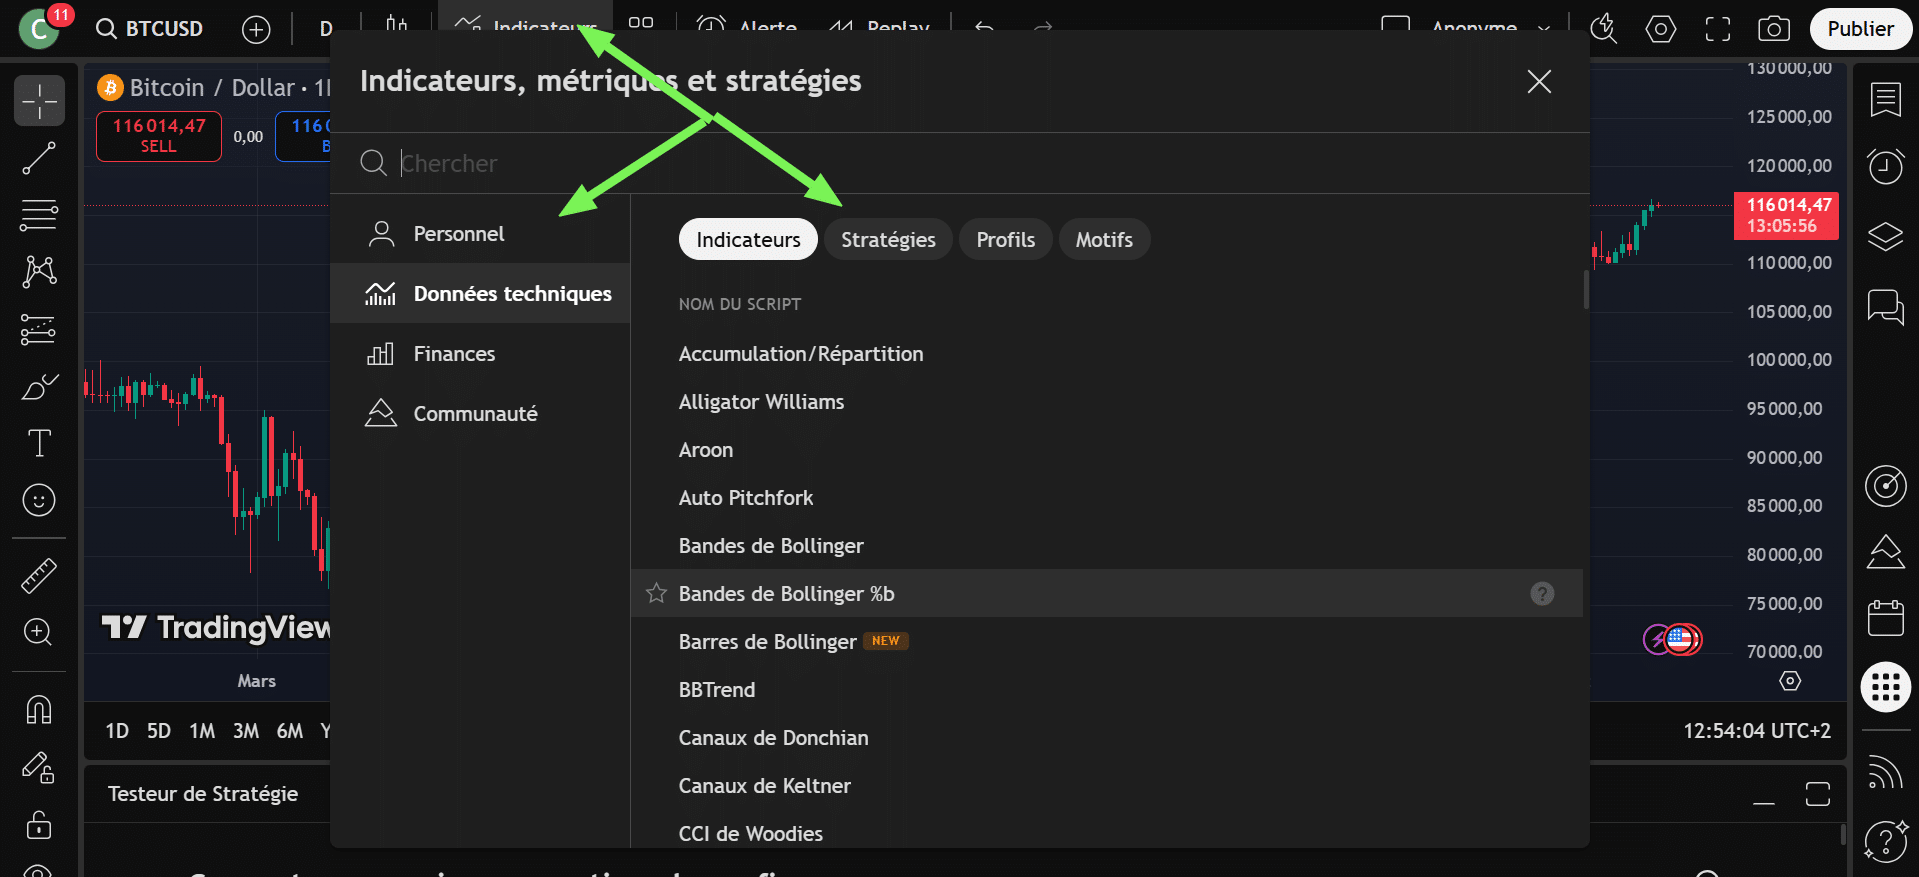The width and height of the screenshot is (1919, 877).
Task: Expand the Anonyme layout dropdown arrow
Action: (1544, 29)
